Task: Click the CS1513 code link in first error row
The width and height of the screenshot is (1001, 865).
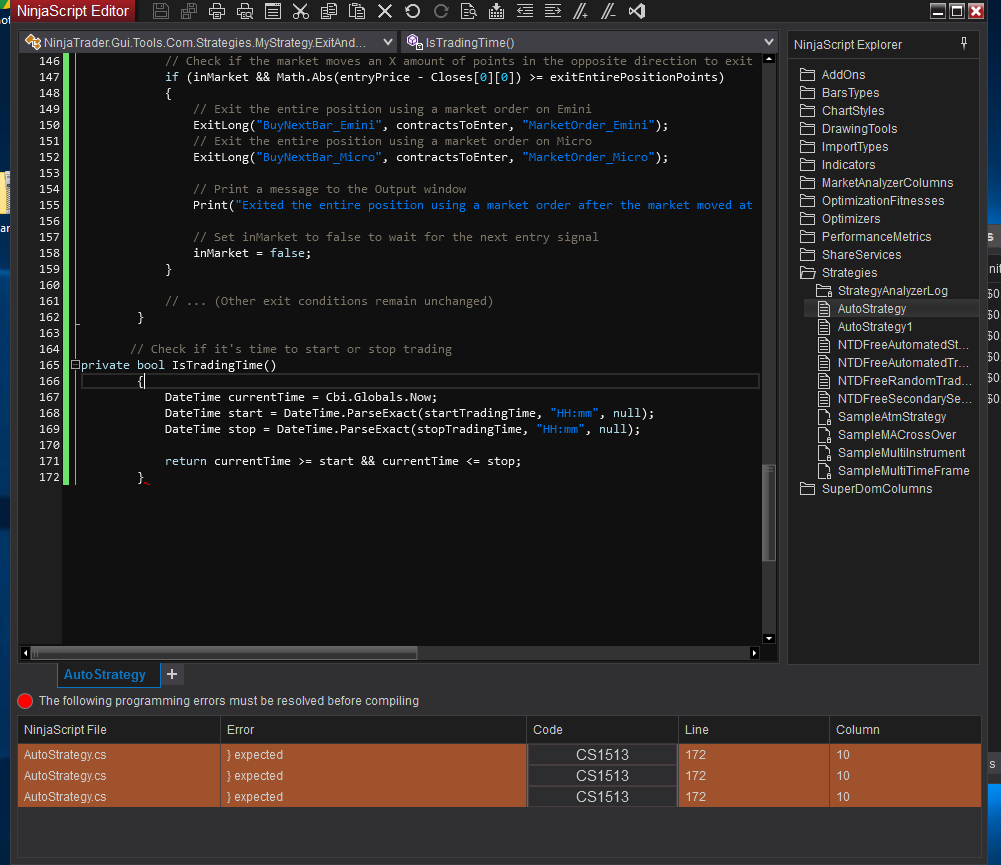Action: pos(602,755)
